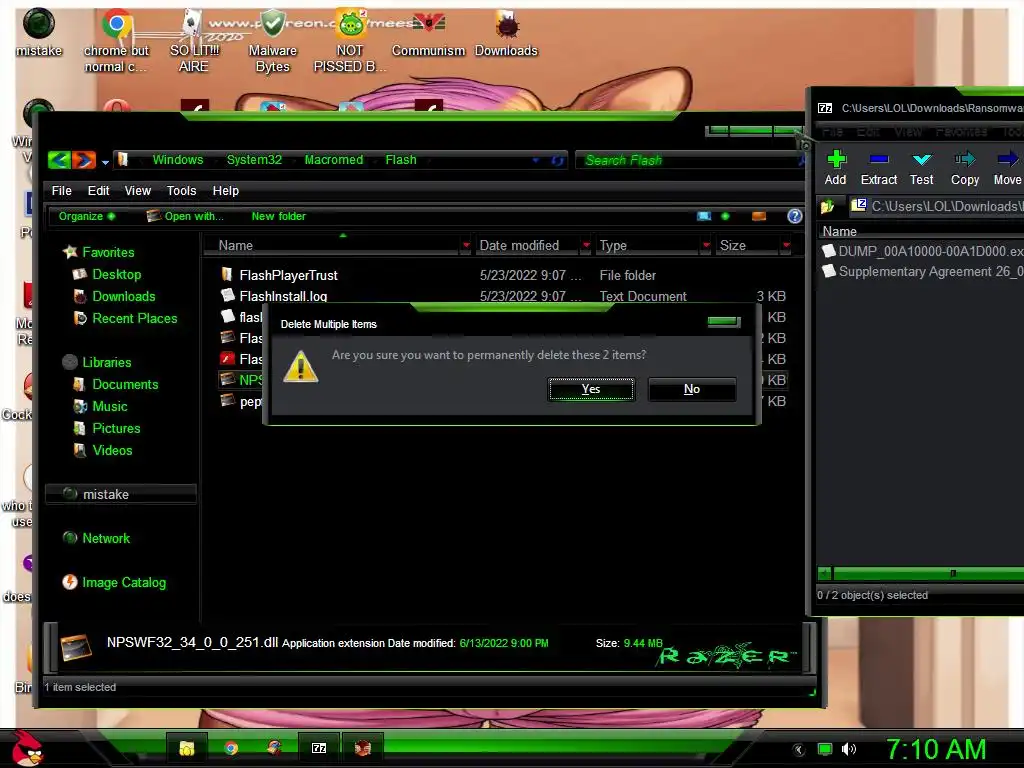Open the Downloads desktop icon

(x=506, y=34)
